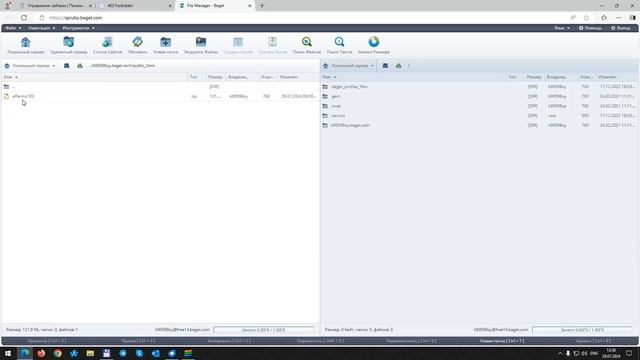Click the Удалить [Ctrl+8] bottom button
The height and width of the screenshot is (360, 640).
[x=593, y=341]
